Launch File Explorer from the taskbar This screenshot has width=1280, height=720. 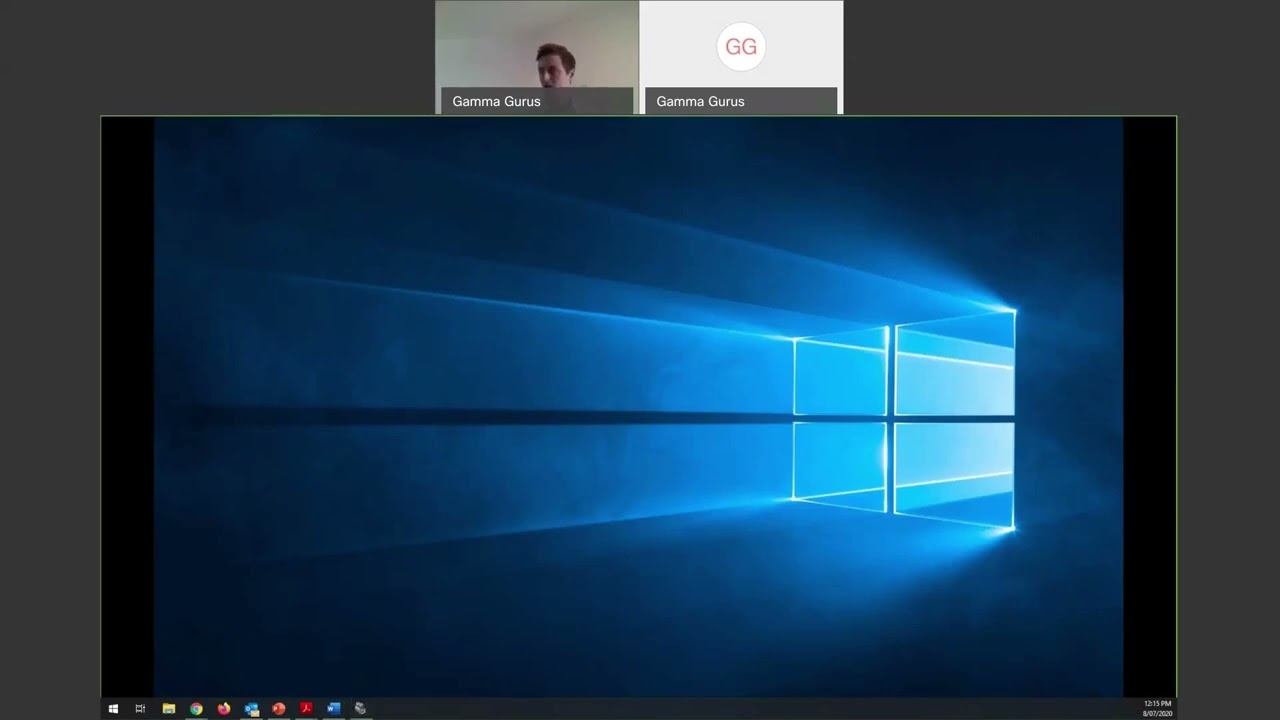coord(169,709)
